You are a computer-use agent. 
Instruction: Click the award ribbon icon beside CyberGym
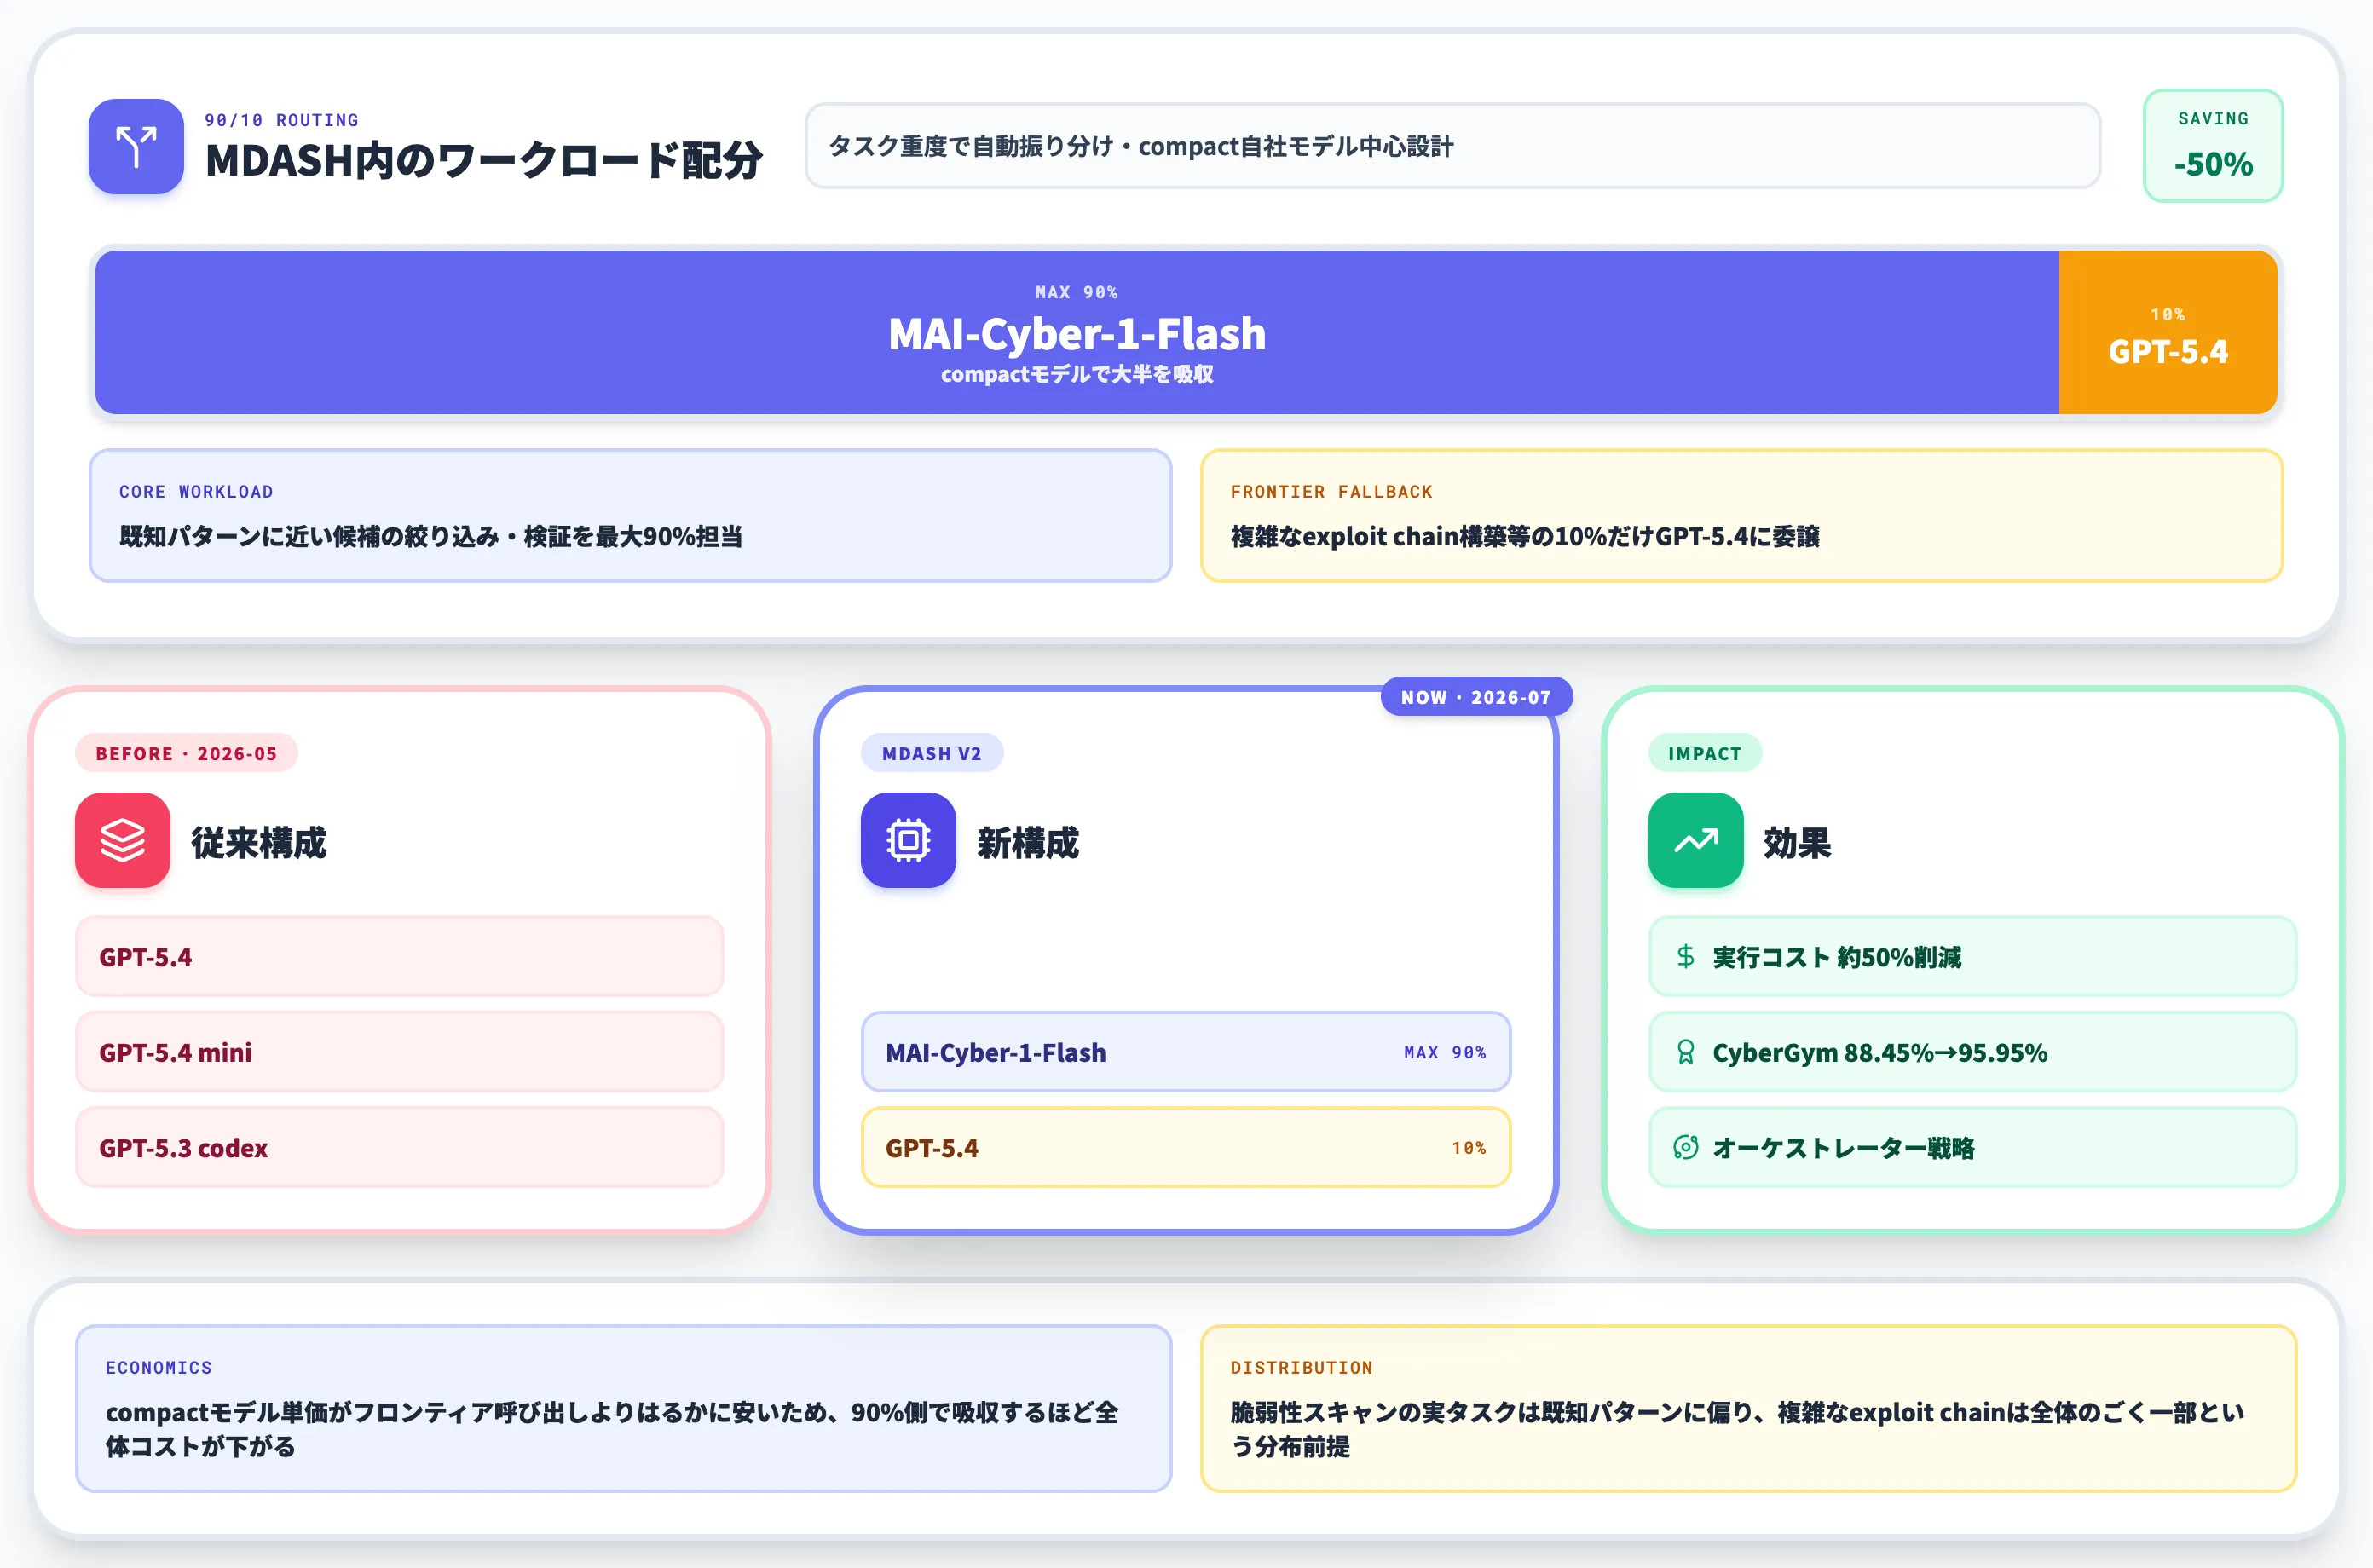[x=1686, y=1052]
